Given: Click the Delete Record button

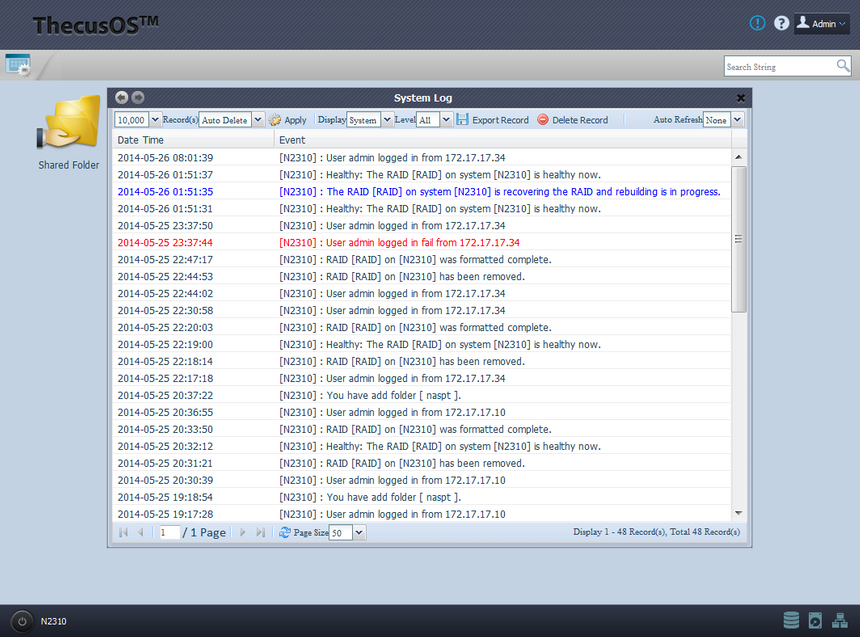Looking at the screenshot, I should click(572, 120).
